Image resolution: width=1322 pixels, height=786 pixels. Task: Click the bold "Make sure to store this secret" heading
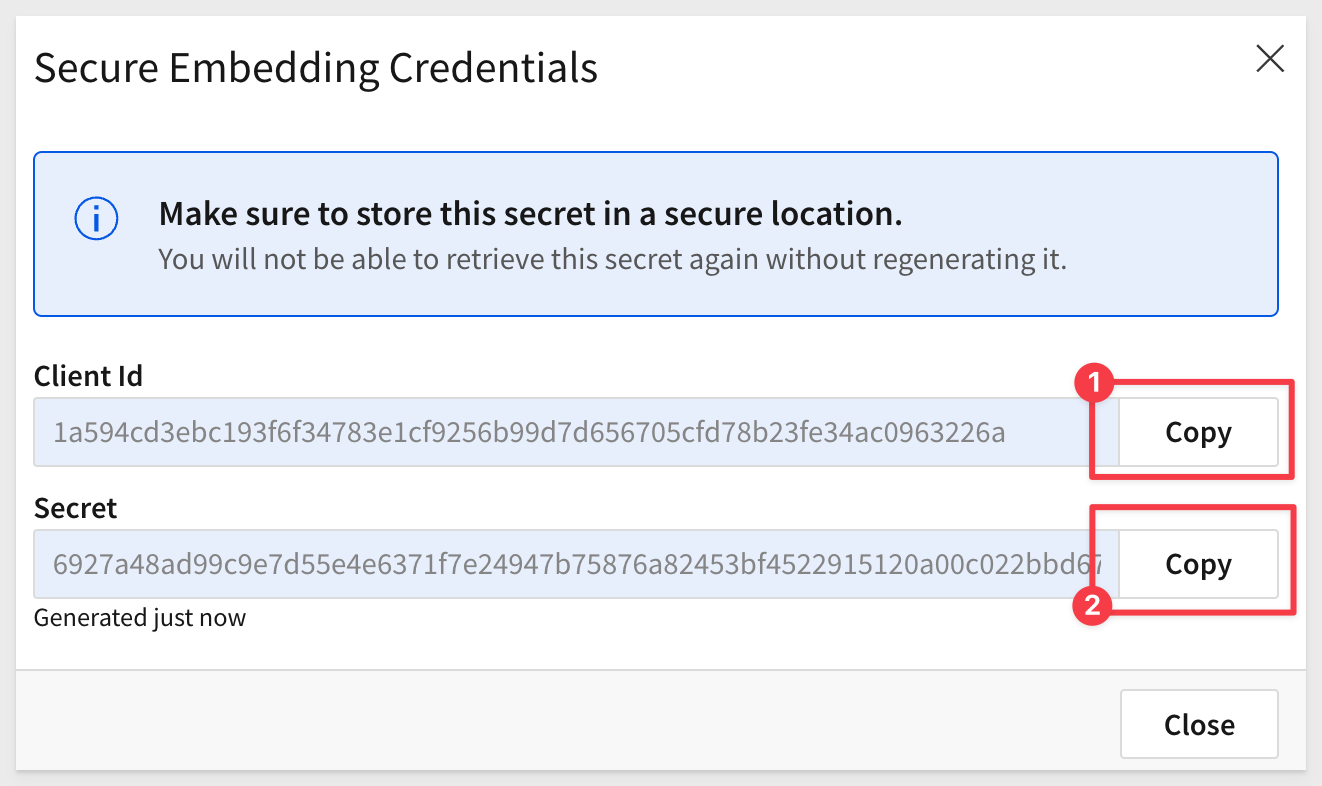click(531, 214)
